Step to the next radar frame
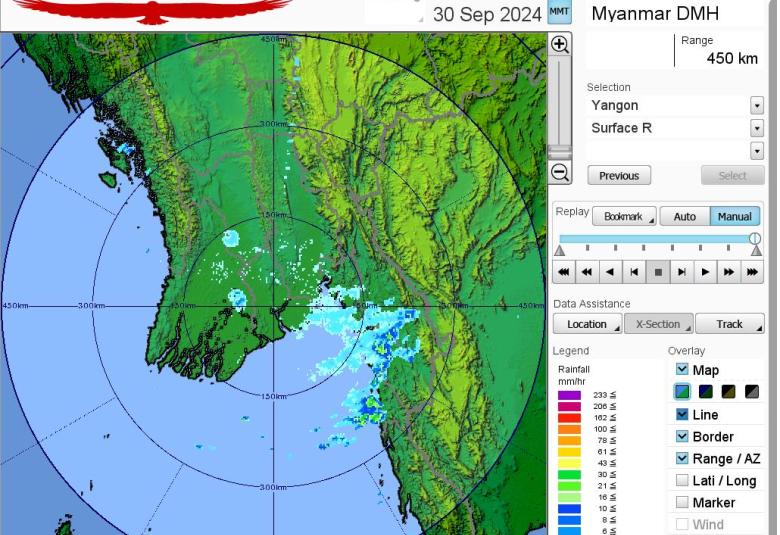The height and width of the screenshot is (535, 780). [x=682, y=272]
